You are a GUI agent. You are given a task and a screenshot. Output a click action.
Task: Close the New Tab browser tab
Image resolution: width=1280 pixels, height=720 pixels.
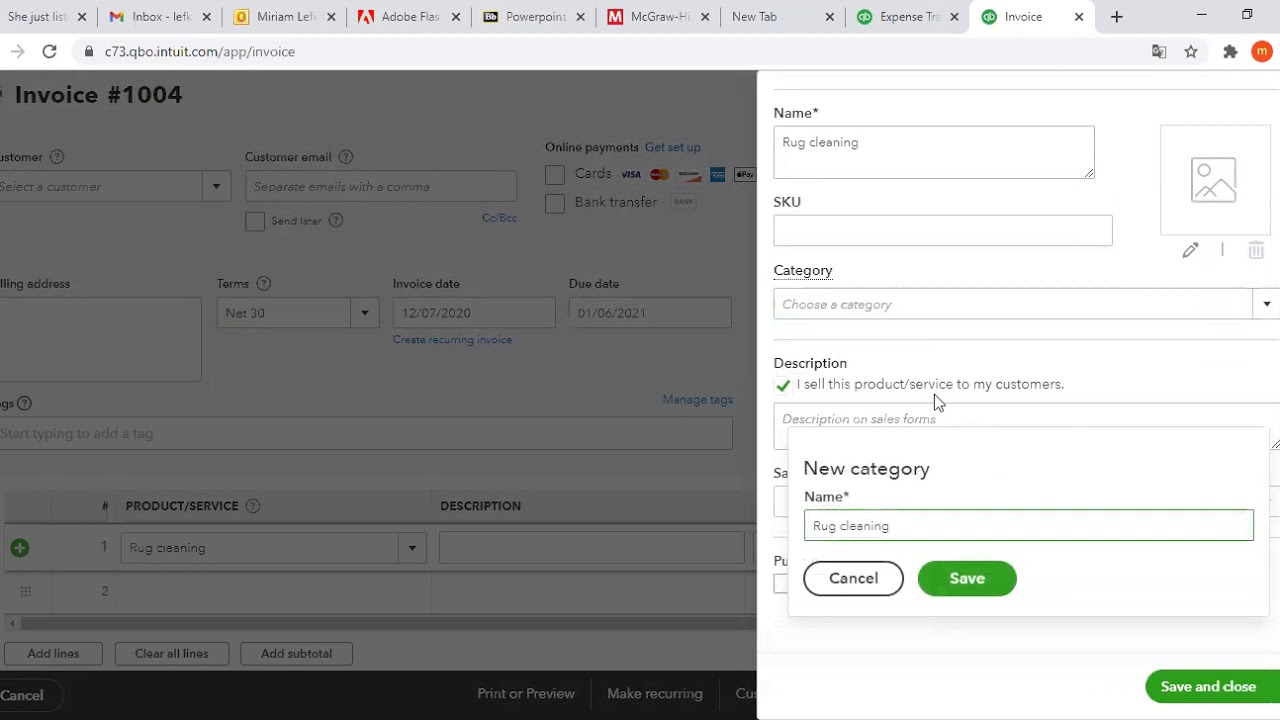click(831, 17)
